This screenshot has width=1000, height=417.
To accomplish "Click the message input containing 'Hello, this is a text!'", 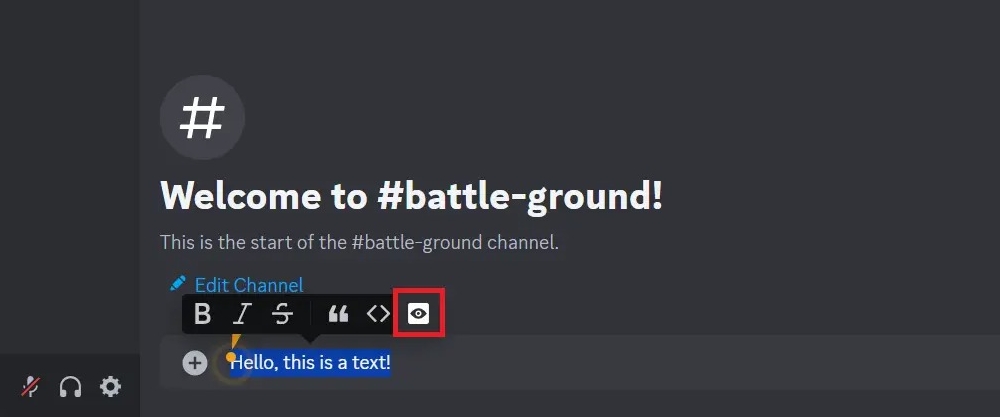I will pyautogui.click(x=580, y=362).
